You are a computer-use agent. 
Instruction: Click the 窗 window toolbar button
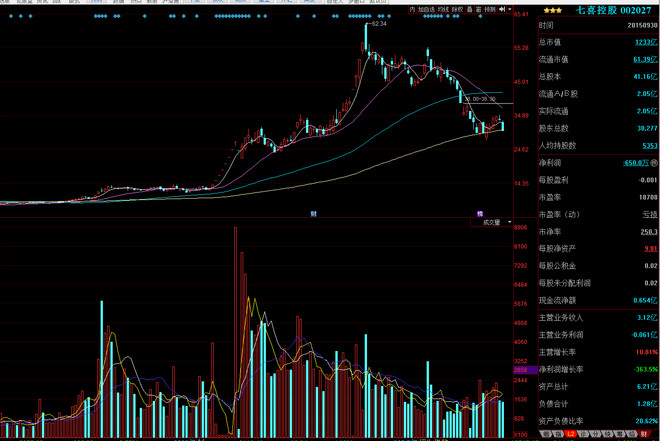pyautogui.click(x=479, y=9)
